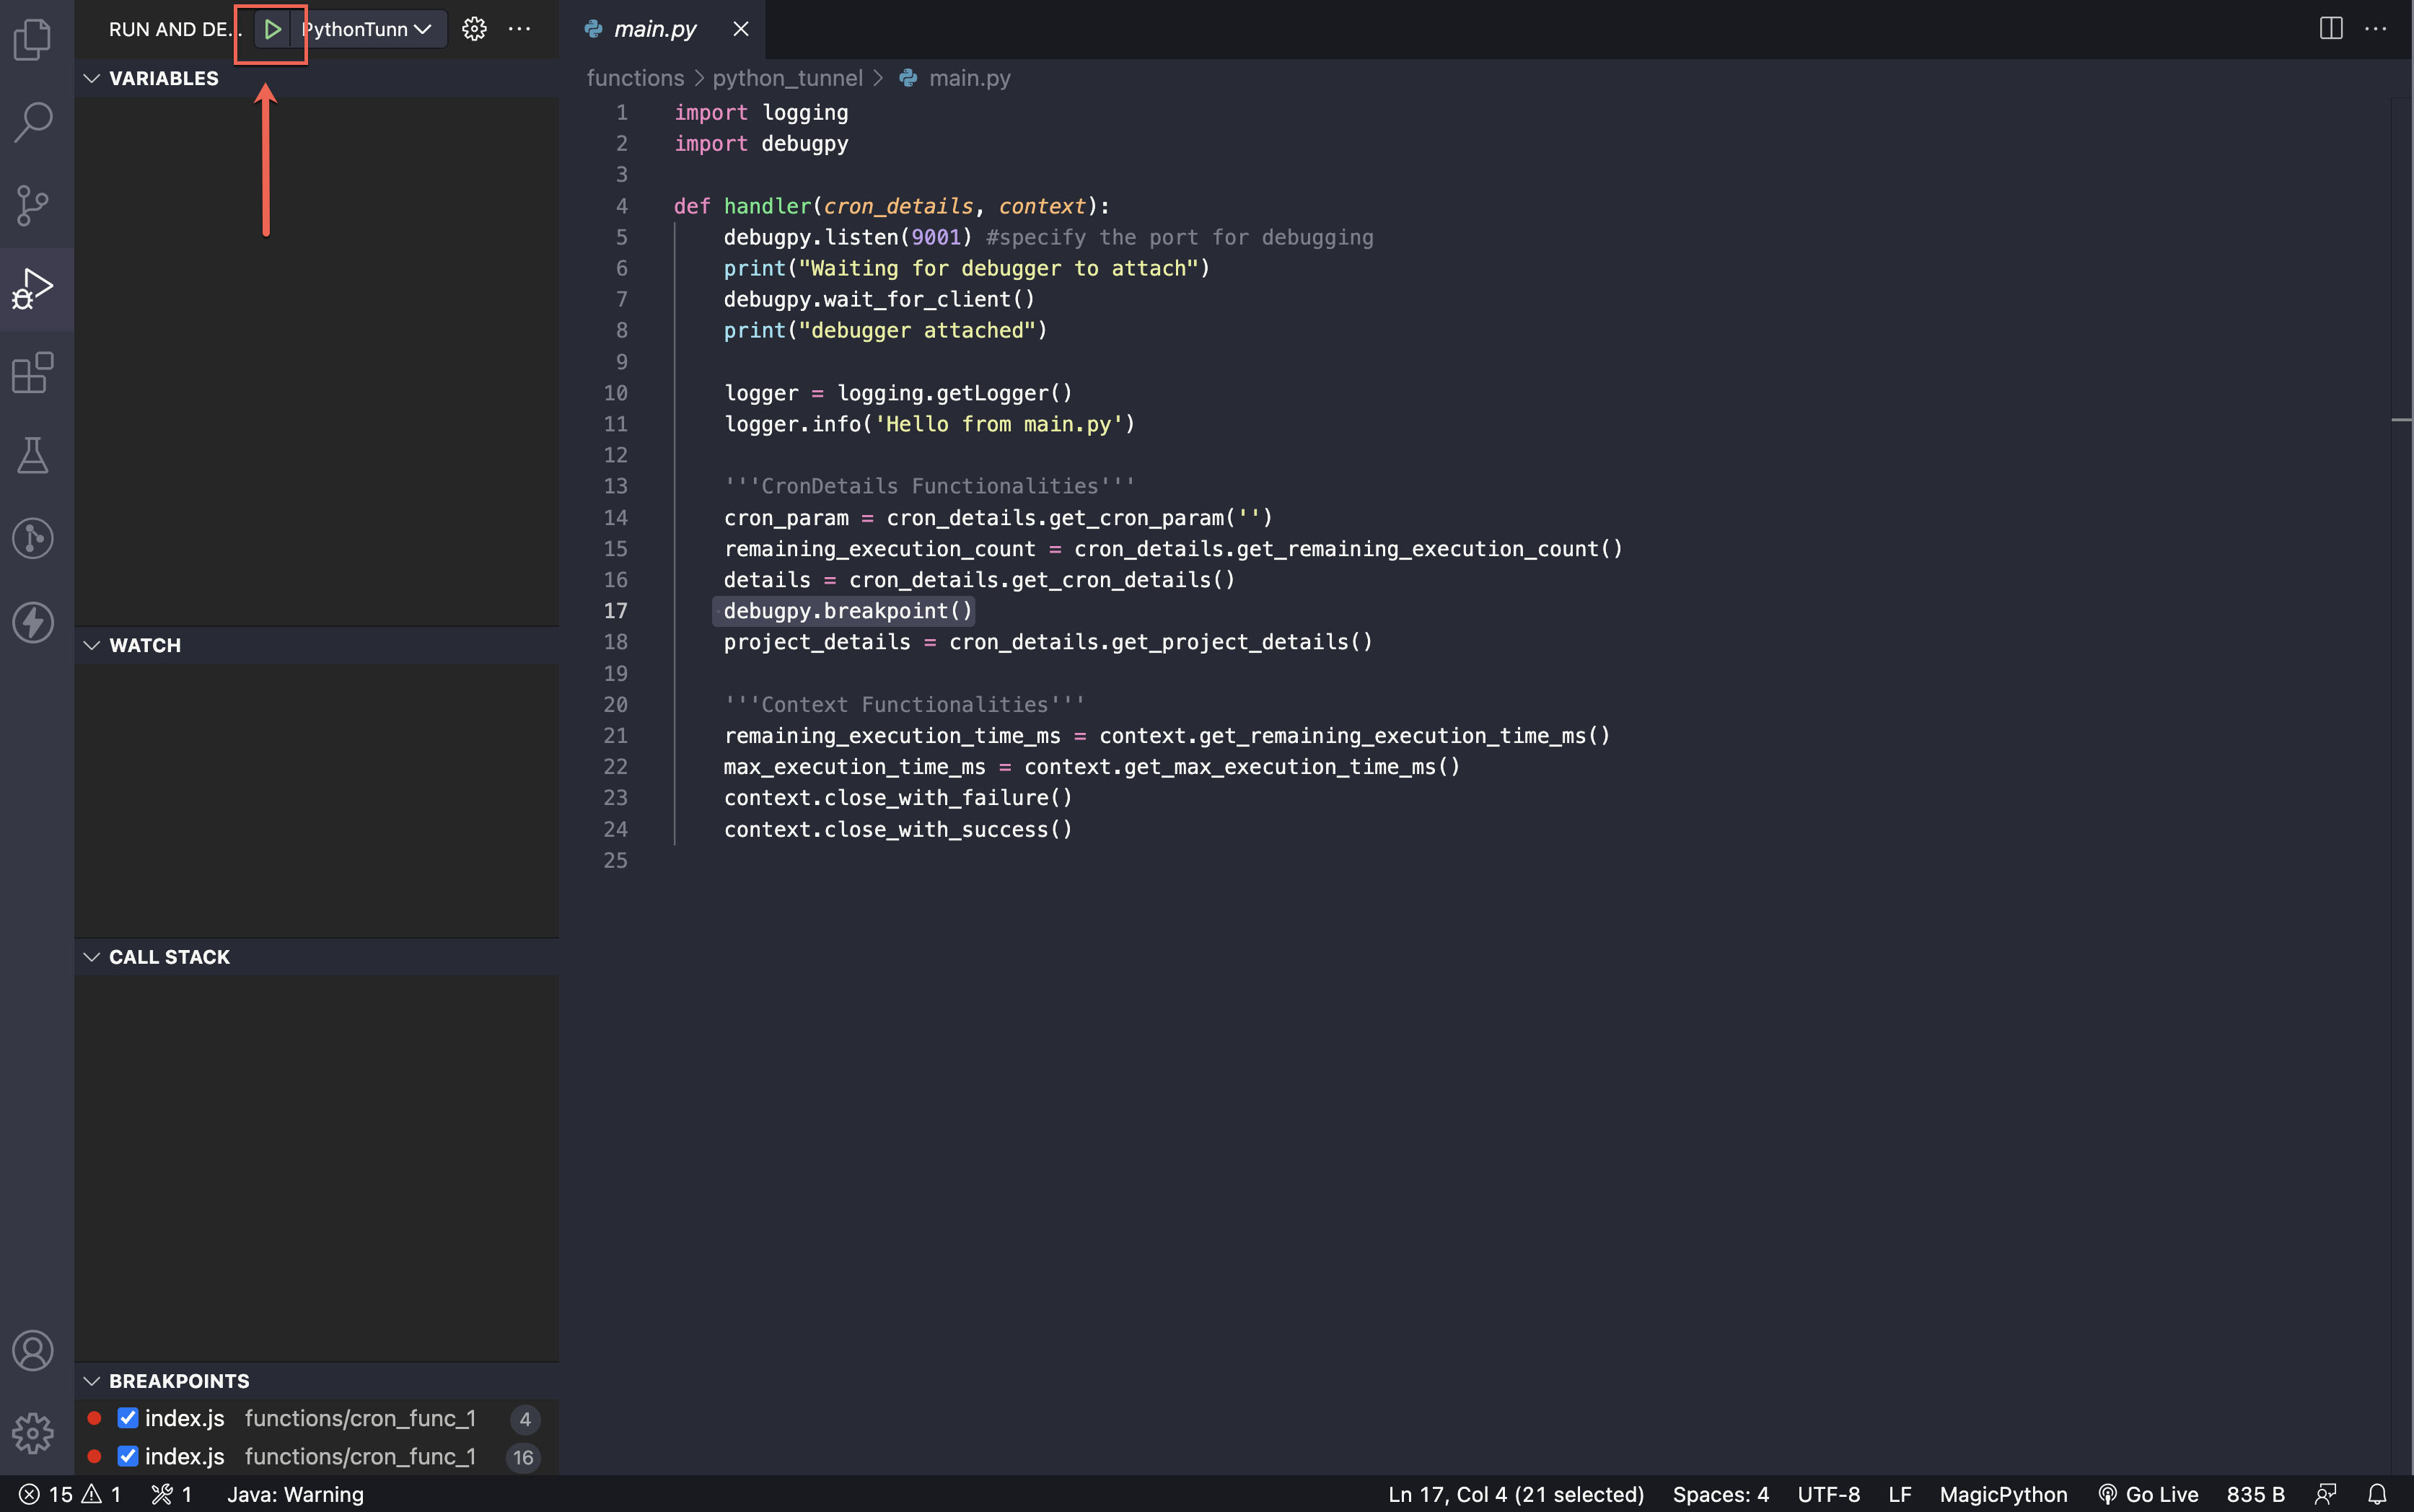Select index.js breakpoint row with badge 4
2414x1512 pixels.
pos(317,1418)
